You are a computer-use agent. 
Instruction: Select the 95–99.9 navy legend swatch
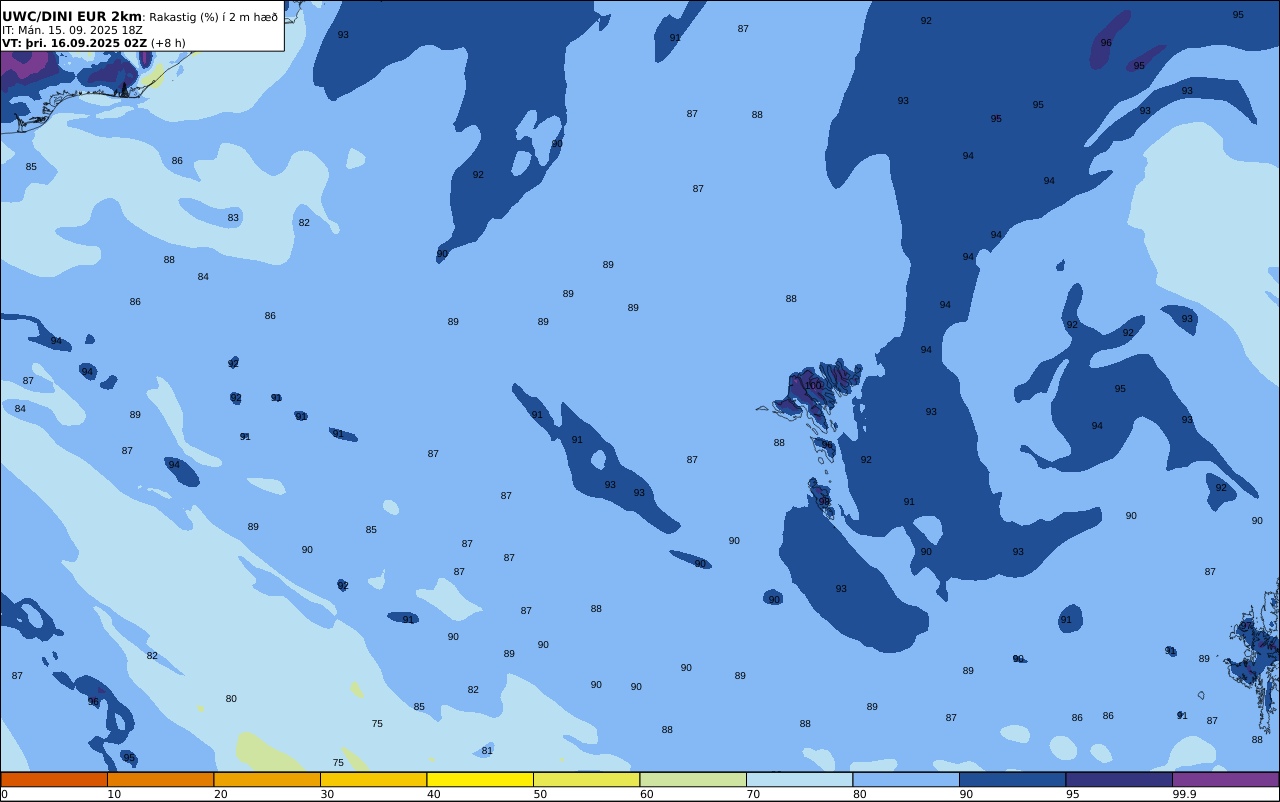1119,779
